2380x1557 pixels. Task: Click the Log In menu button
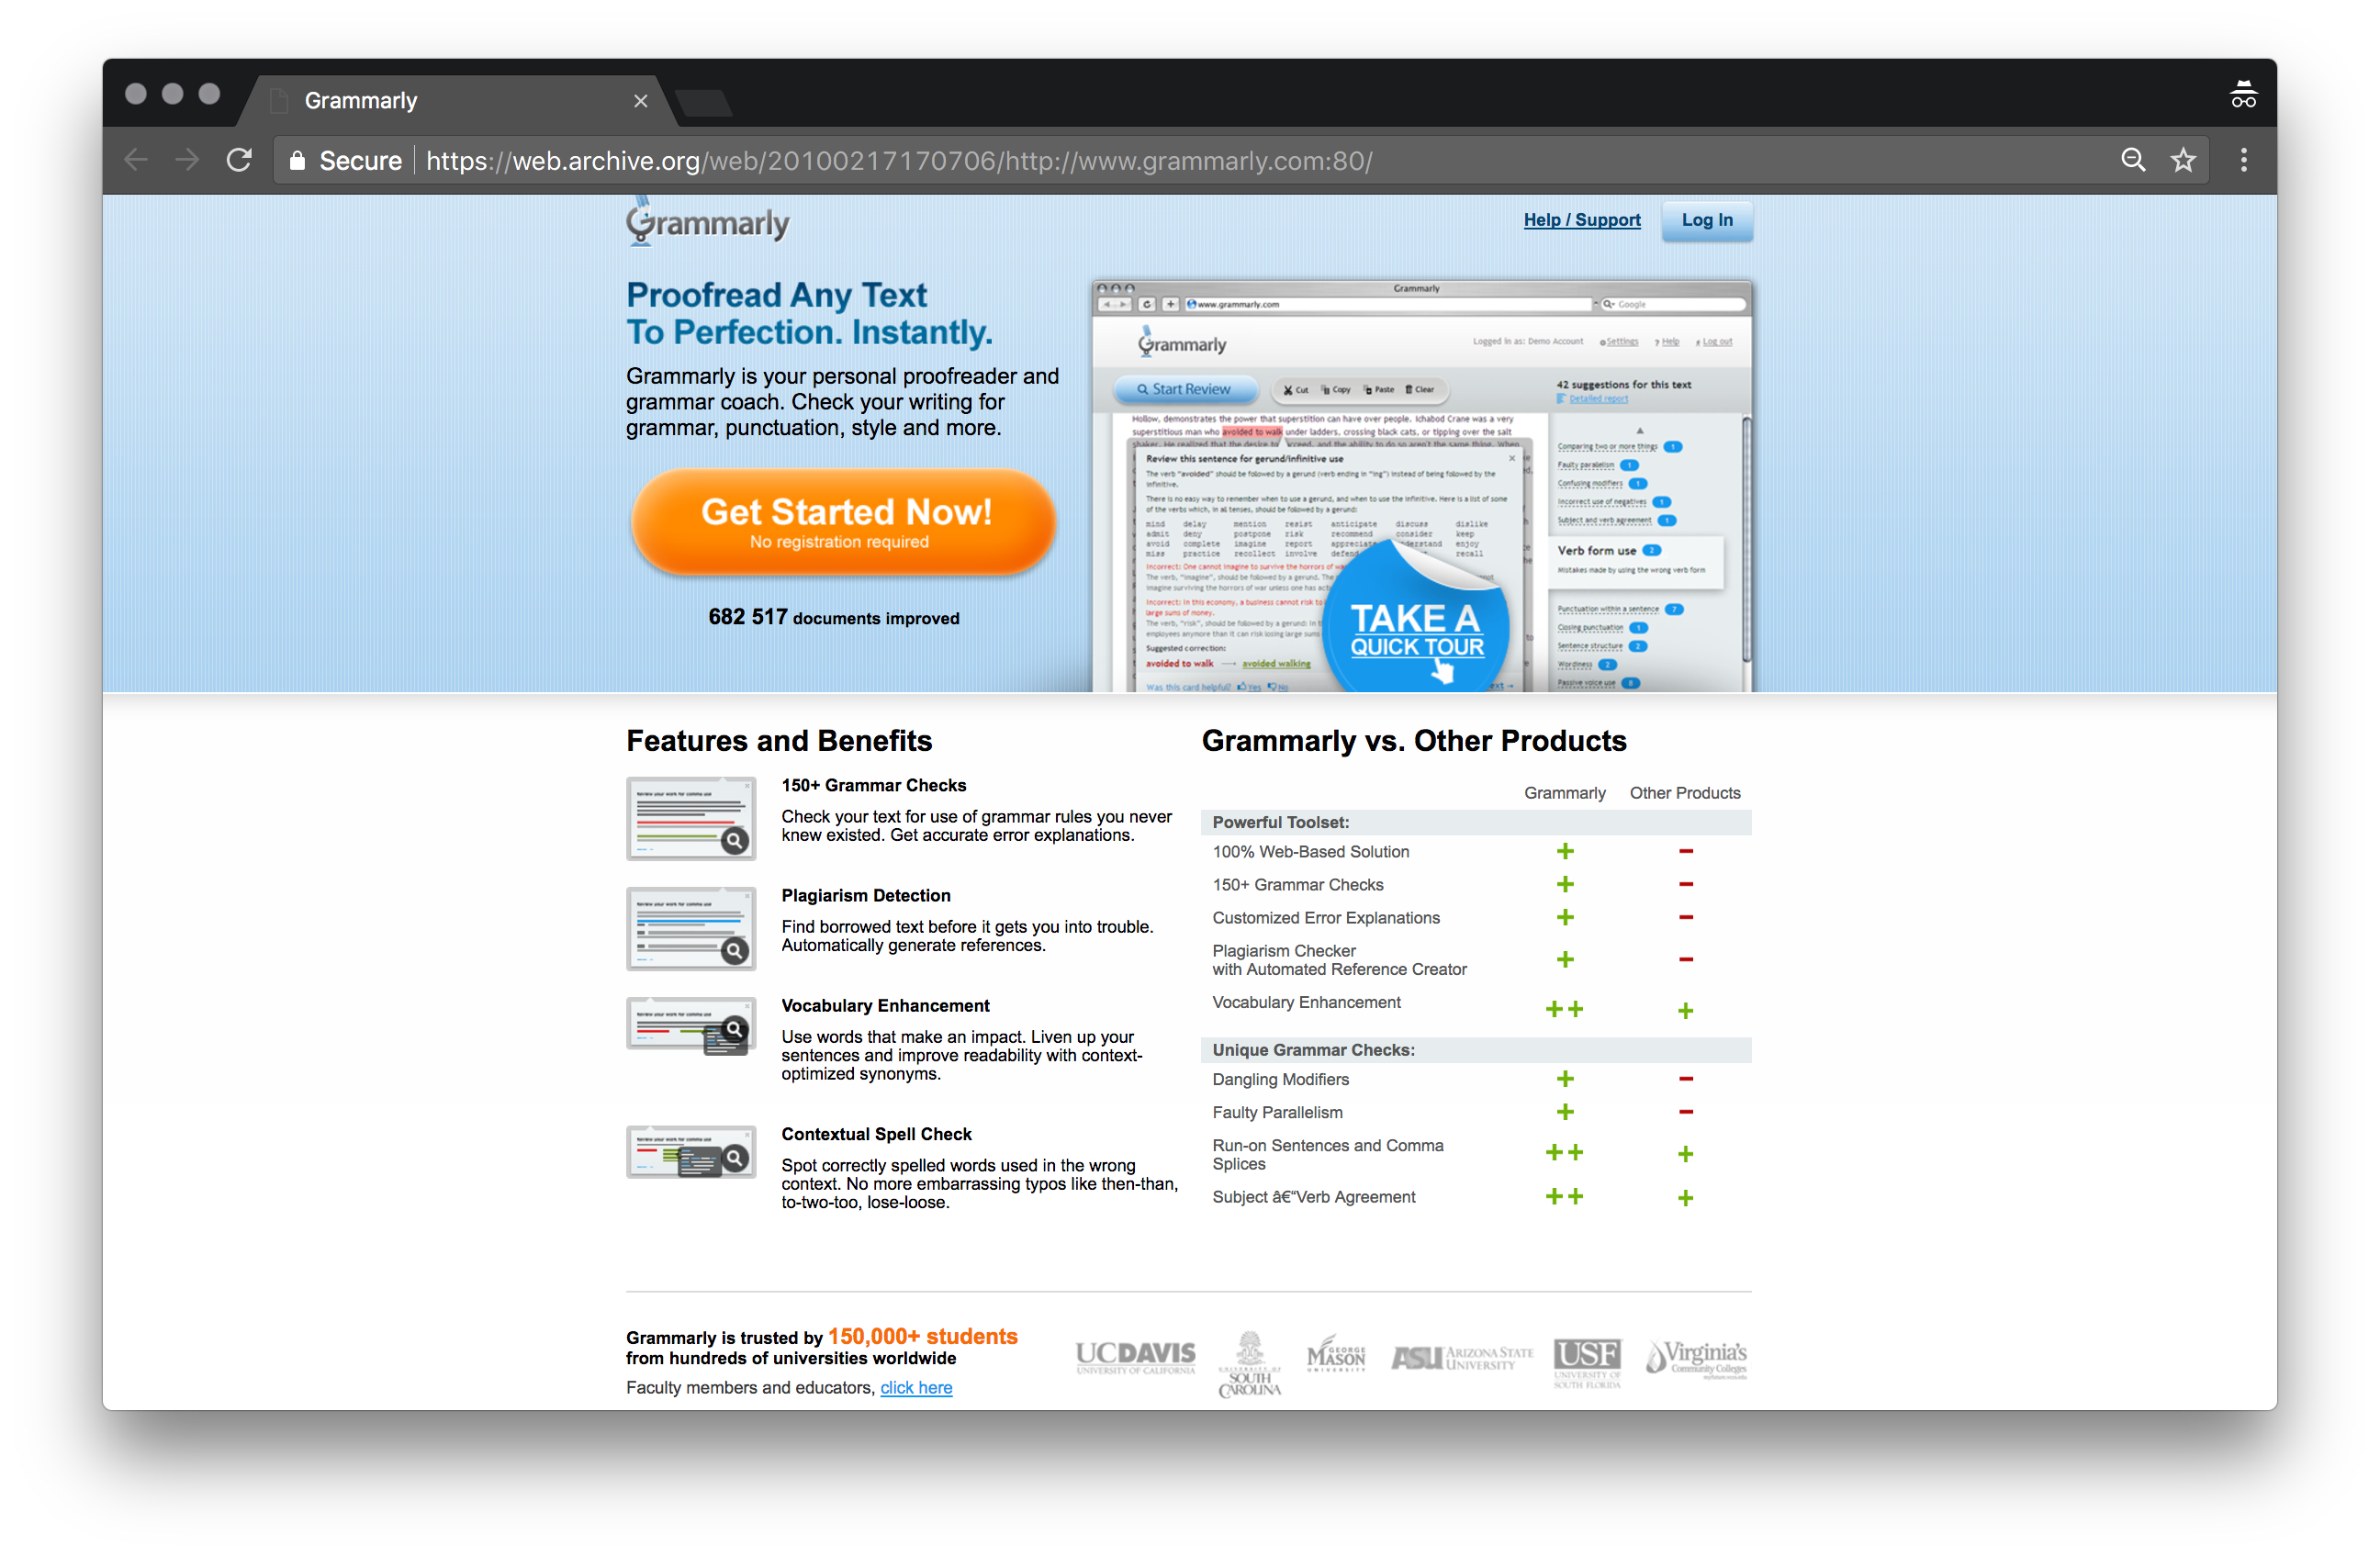[1708, 220]
